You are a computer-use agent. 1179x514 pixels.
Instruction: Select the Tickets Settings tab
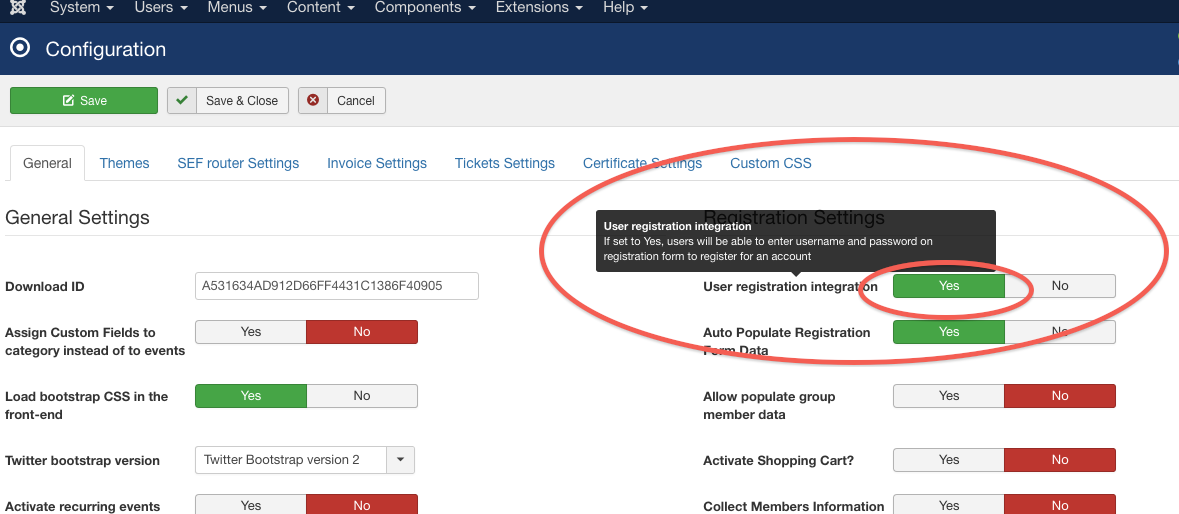click(x=505, y=163)
